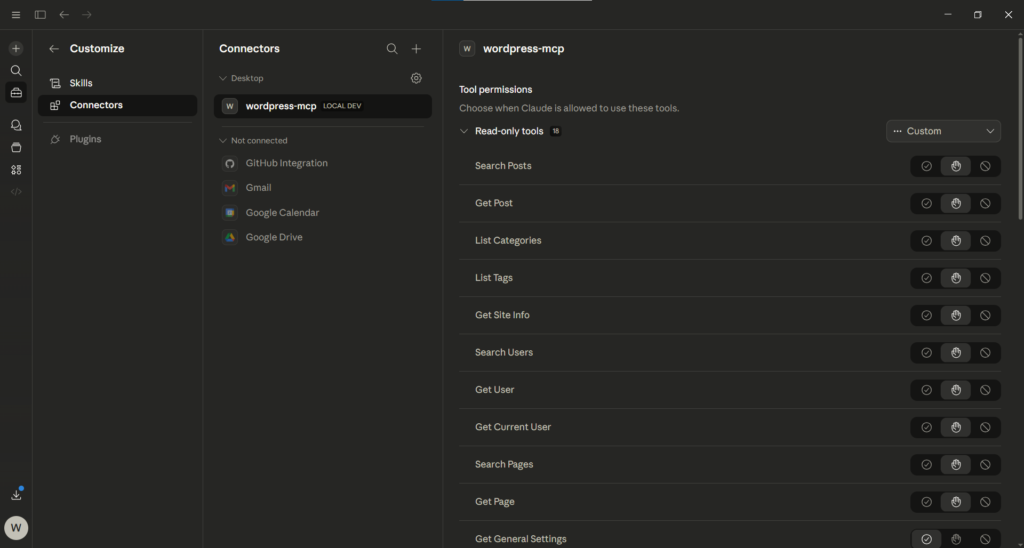The image size is (1024, 548).
Task: Add a connector with the plus icon
Action: coord(417,49)
